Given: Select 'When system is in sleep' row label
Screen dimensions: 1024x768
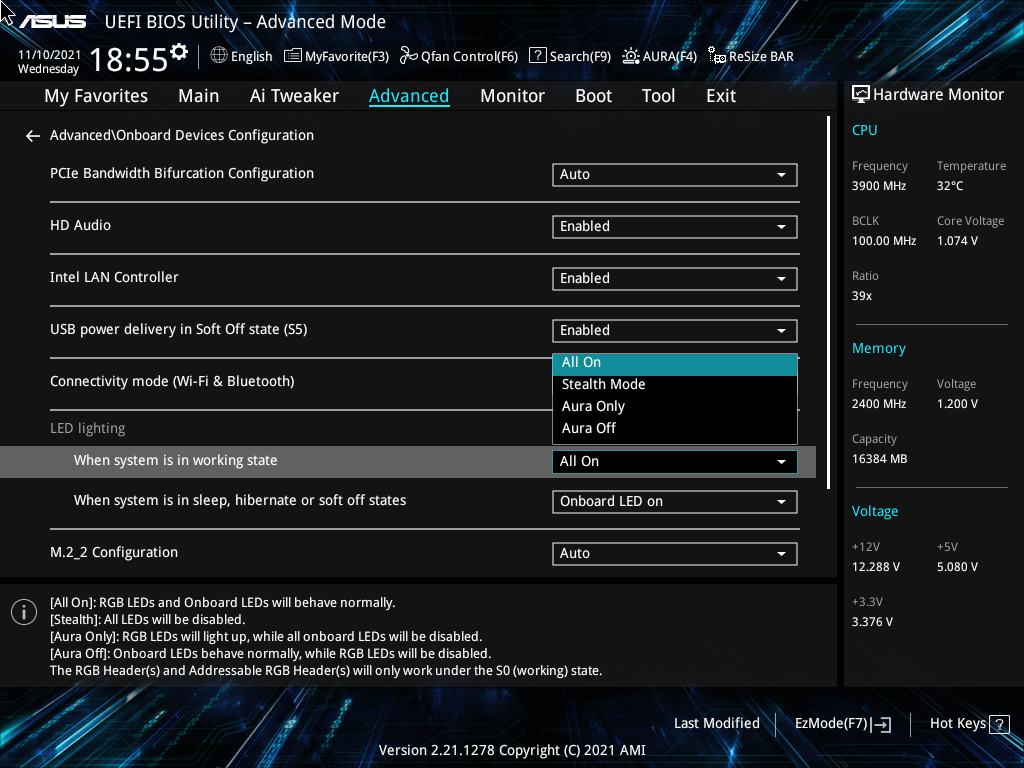Looking at the screenshot, I should pyautogui.click(x=240, y=501).
